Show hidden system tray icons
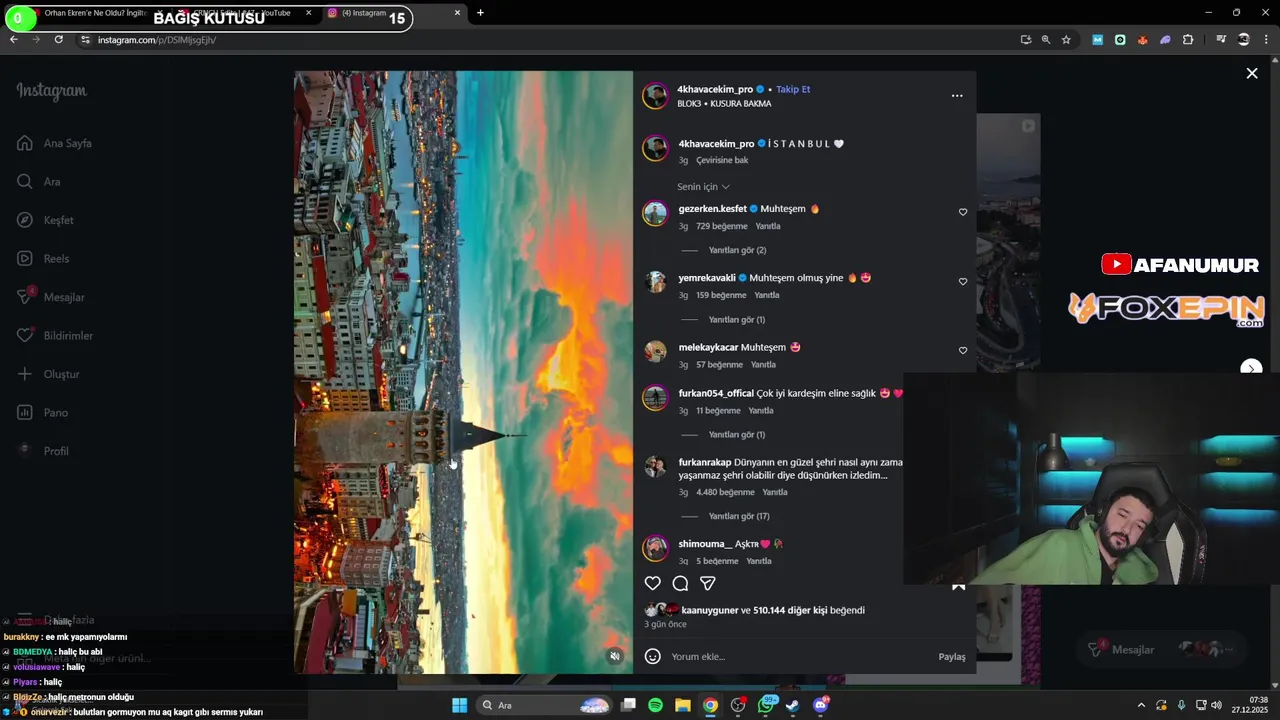1280x720 pixels. 1141,705
